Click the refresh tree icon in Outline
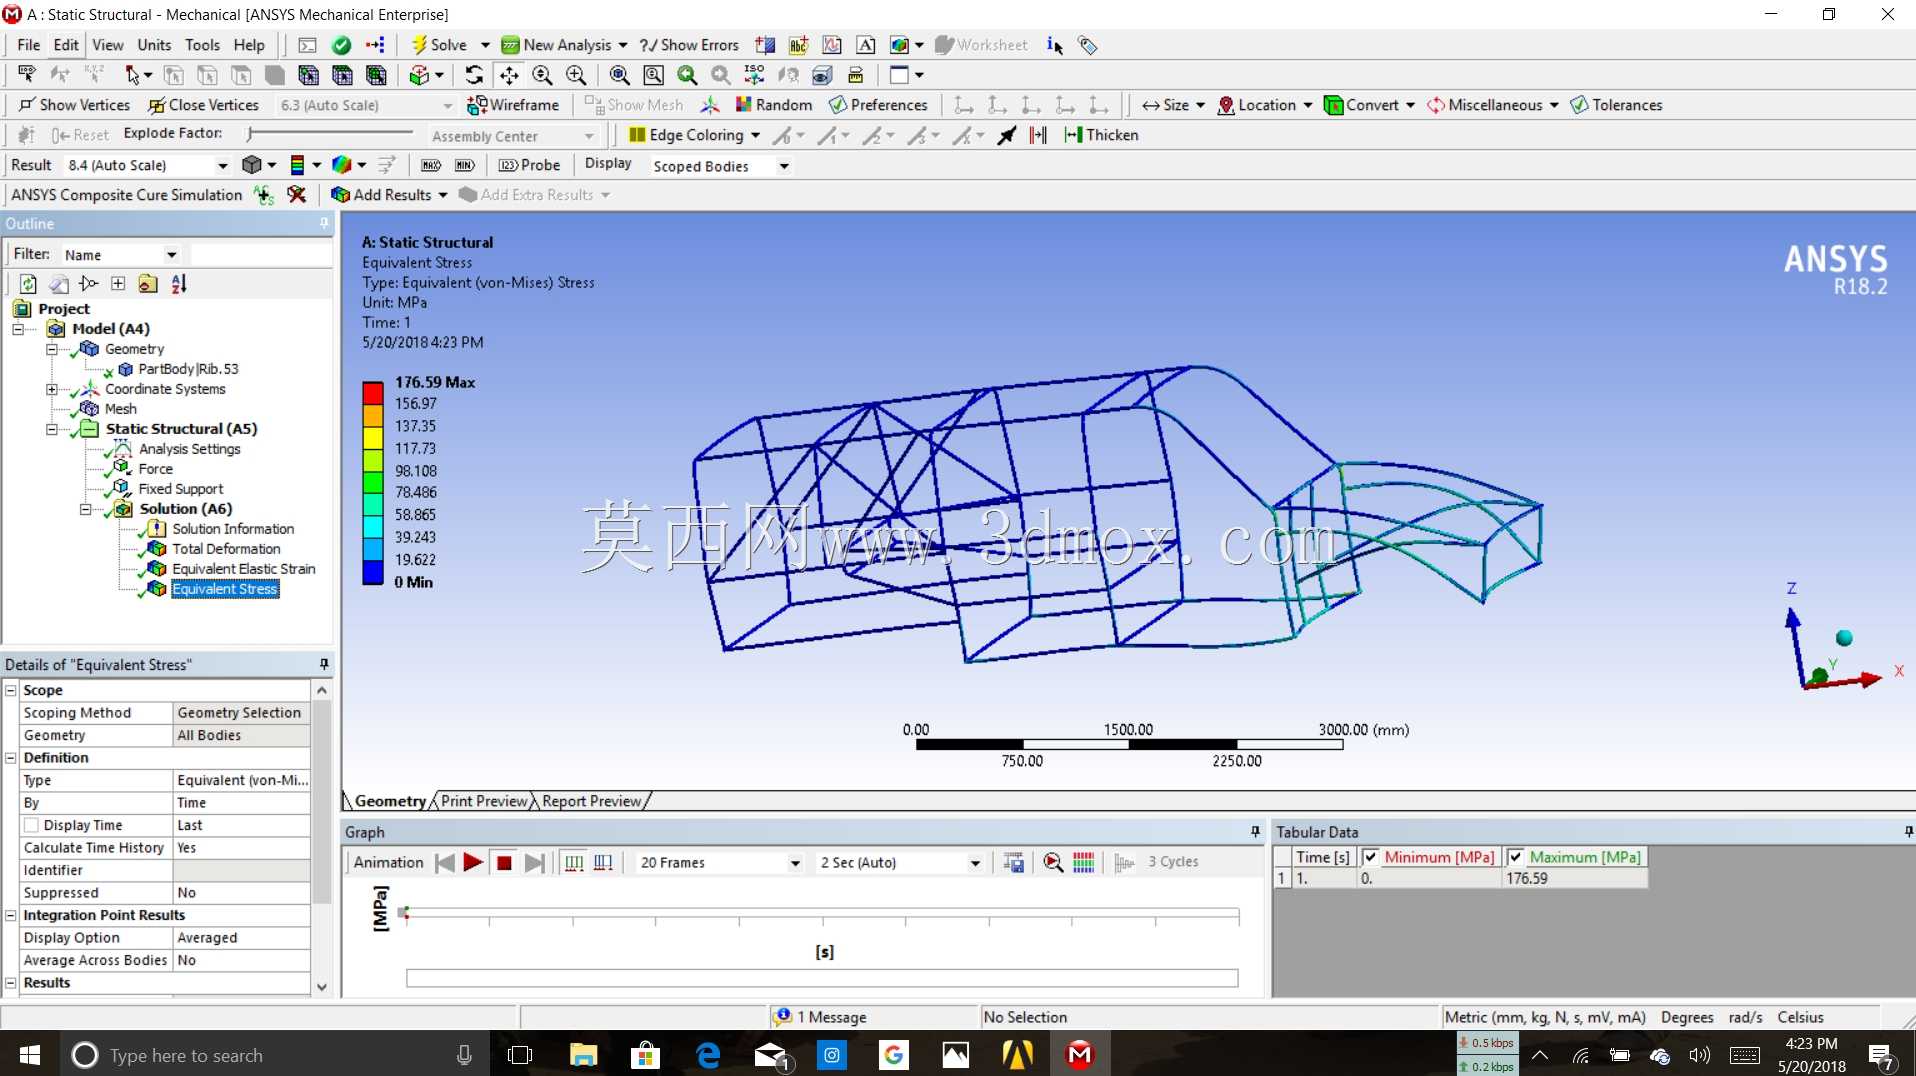 click(28, 284)
